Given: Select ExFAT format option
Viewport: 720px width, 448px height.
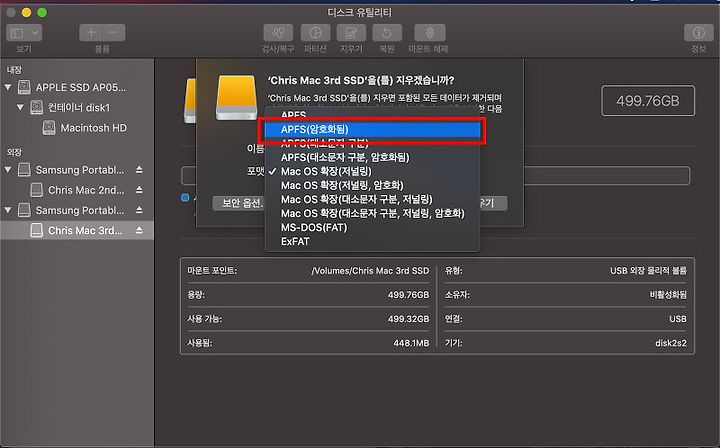Looking at the screenshot, I should (372, 241).
